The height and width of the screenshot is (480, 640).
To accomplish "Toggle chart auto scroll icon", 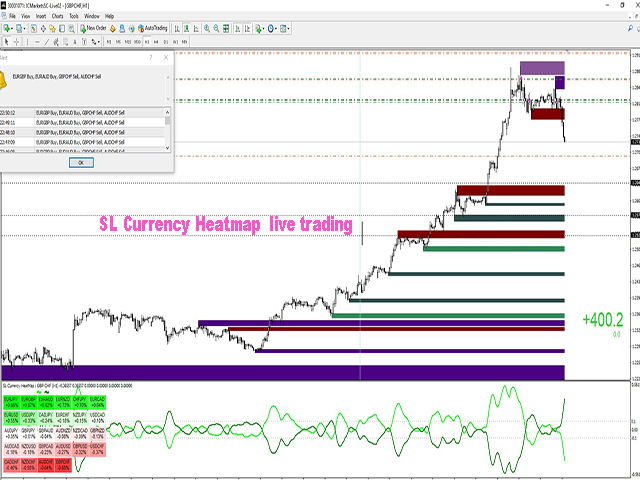I will point(238,29).
